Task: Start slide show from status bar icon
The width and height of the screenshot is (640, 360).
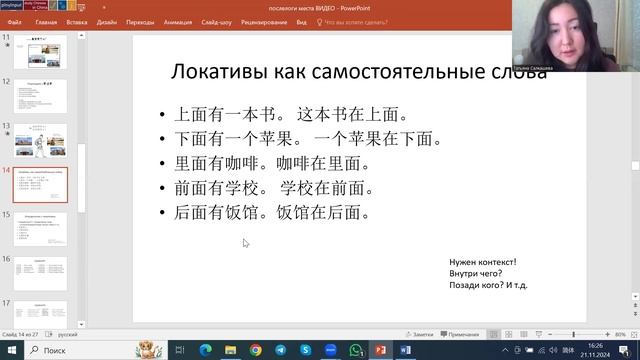Action: (539, 334)
